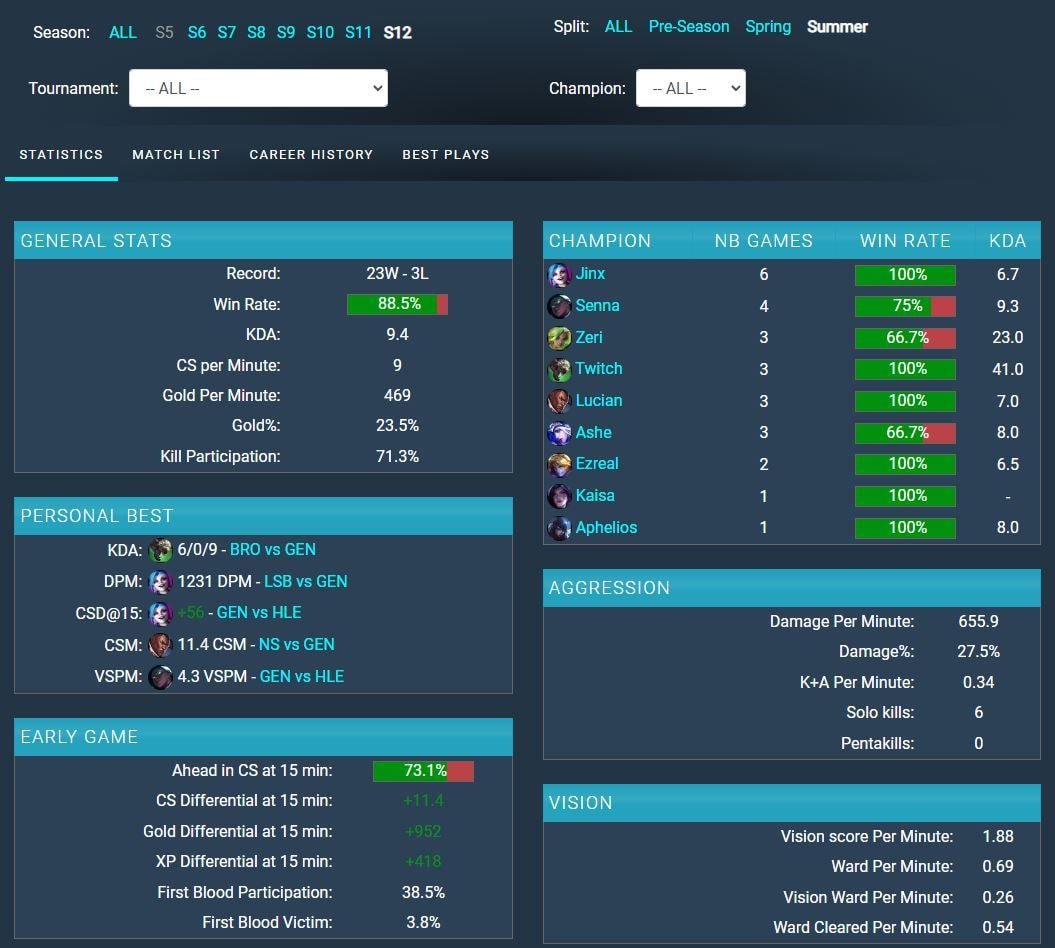Click the Jinx champion icon
The image size is (1055, 948).
tap(559, 274)
